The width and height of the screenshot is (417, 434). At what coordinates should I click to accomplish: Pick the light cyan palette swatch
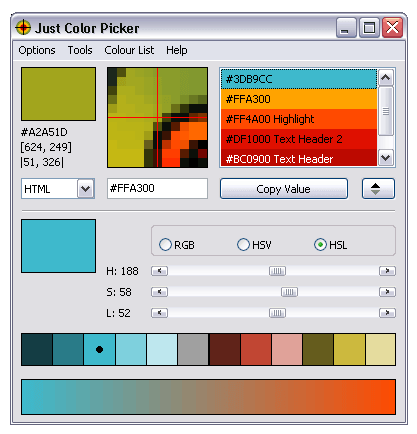pyautogui.click(x=131, y=350)
